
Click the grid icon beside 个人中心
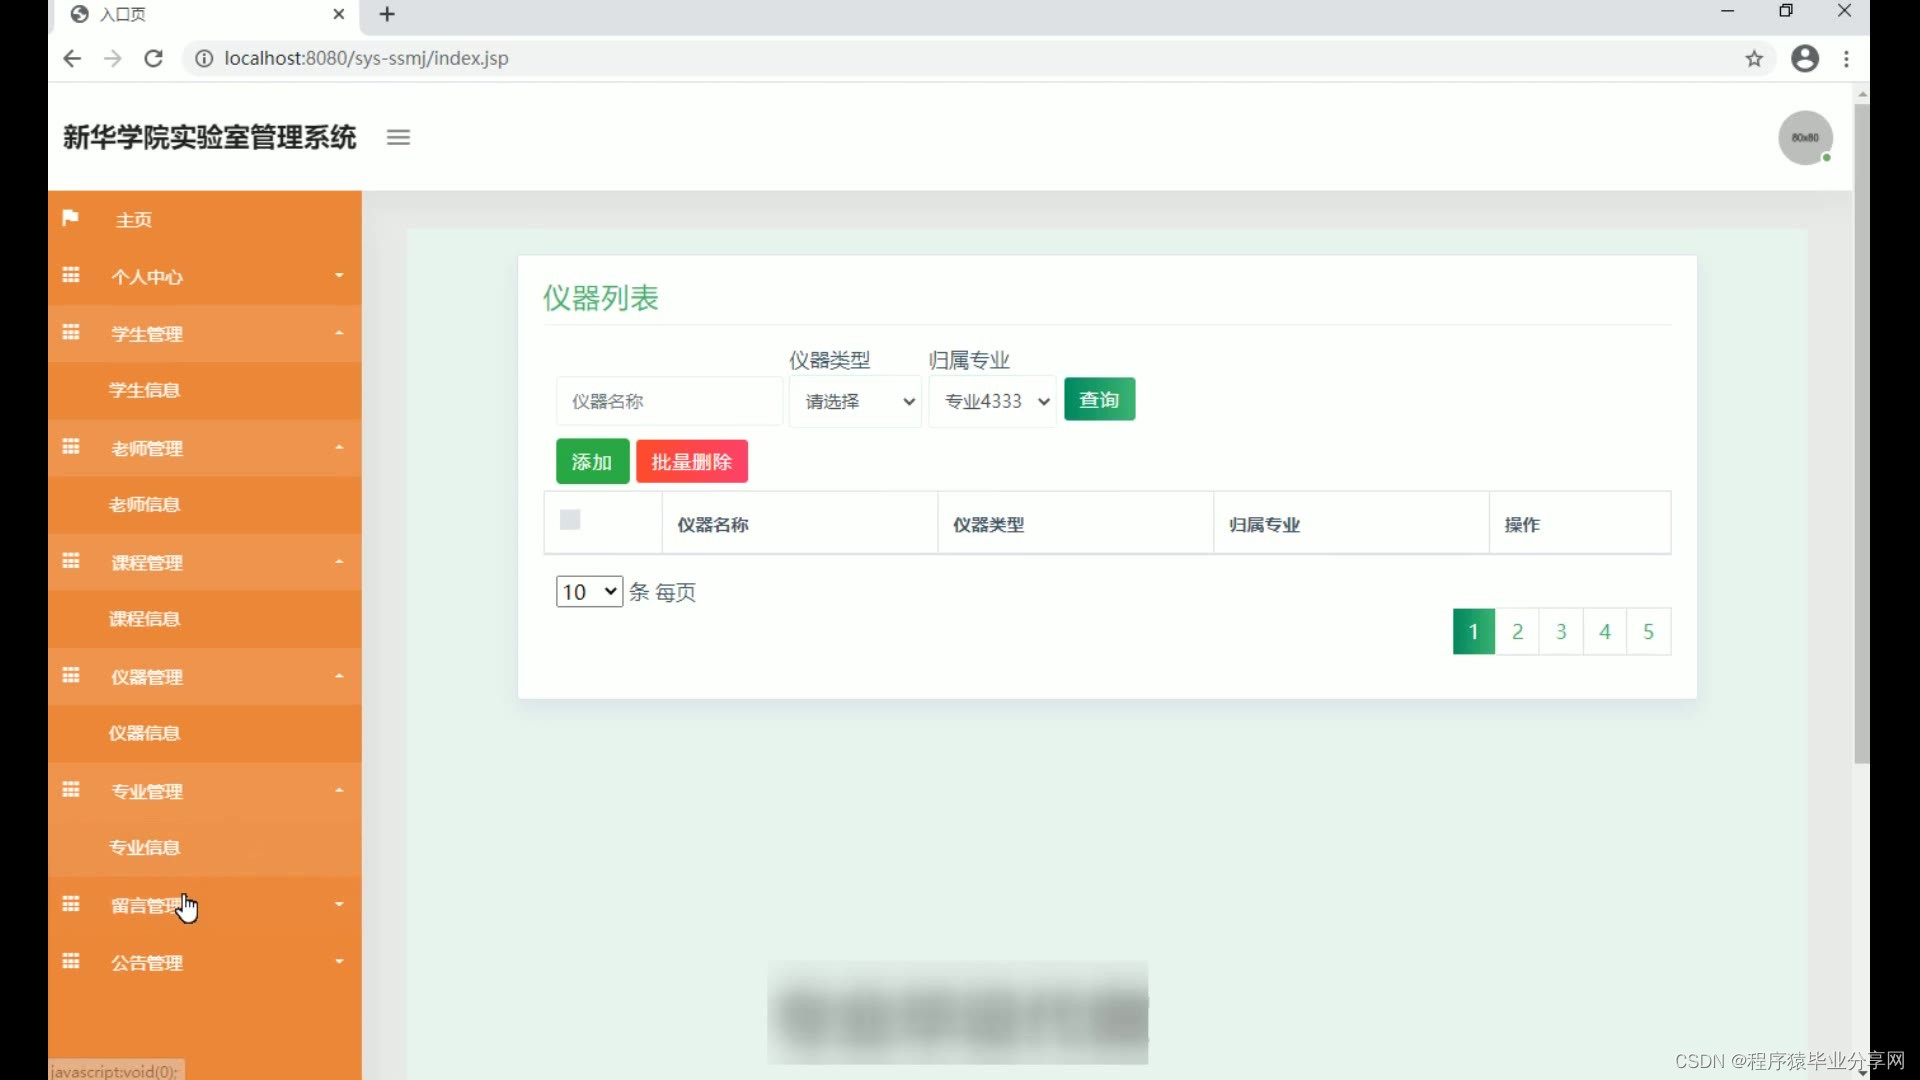coord(71,275)
